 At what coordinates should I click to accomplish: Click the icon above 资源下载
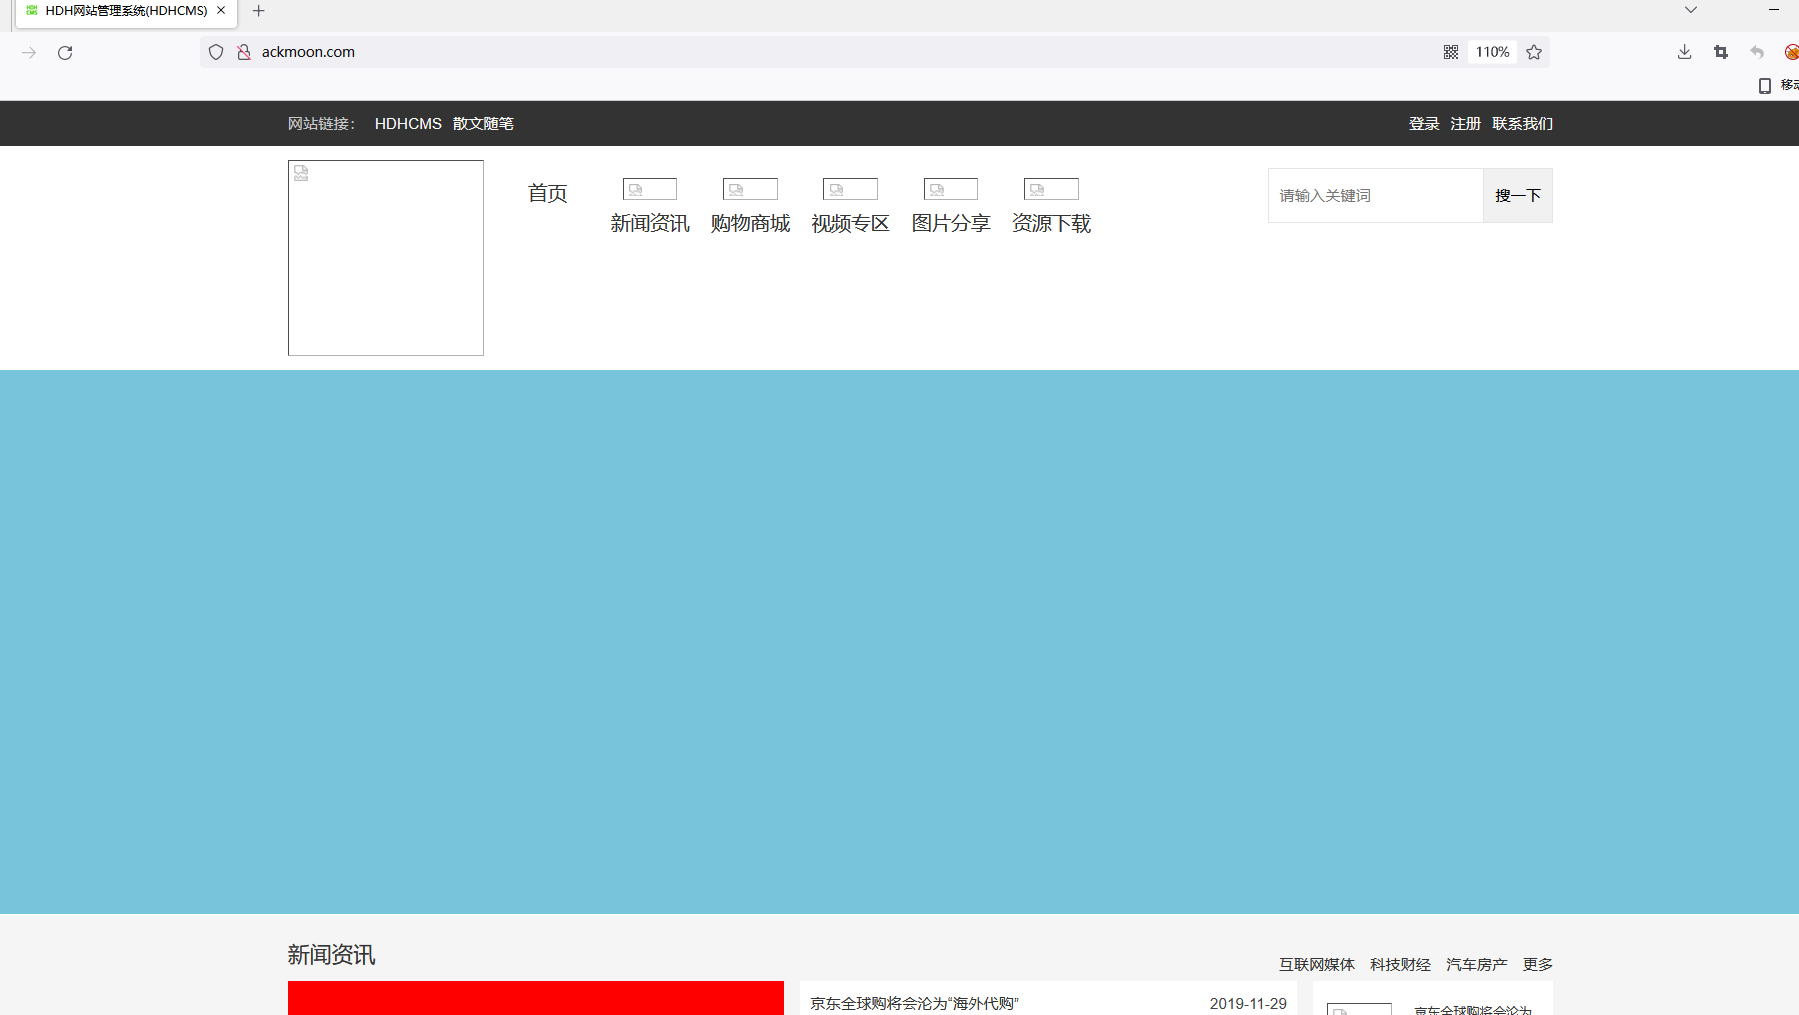(x=1051, y=189)
